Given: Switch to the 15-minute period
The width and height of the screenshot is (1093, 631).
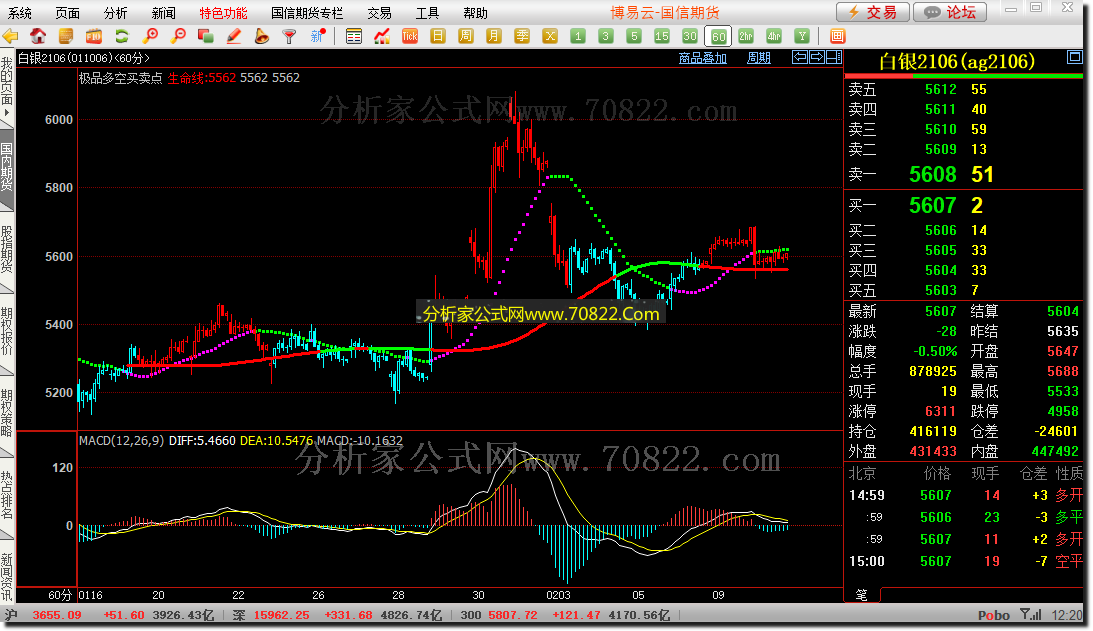Looking at the screenshot, I should 662,36.
